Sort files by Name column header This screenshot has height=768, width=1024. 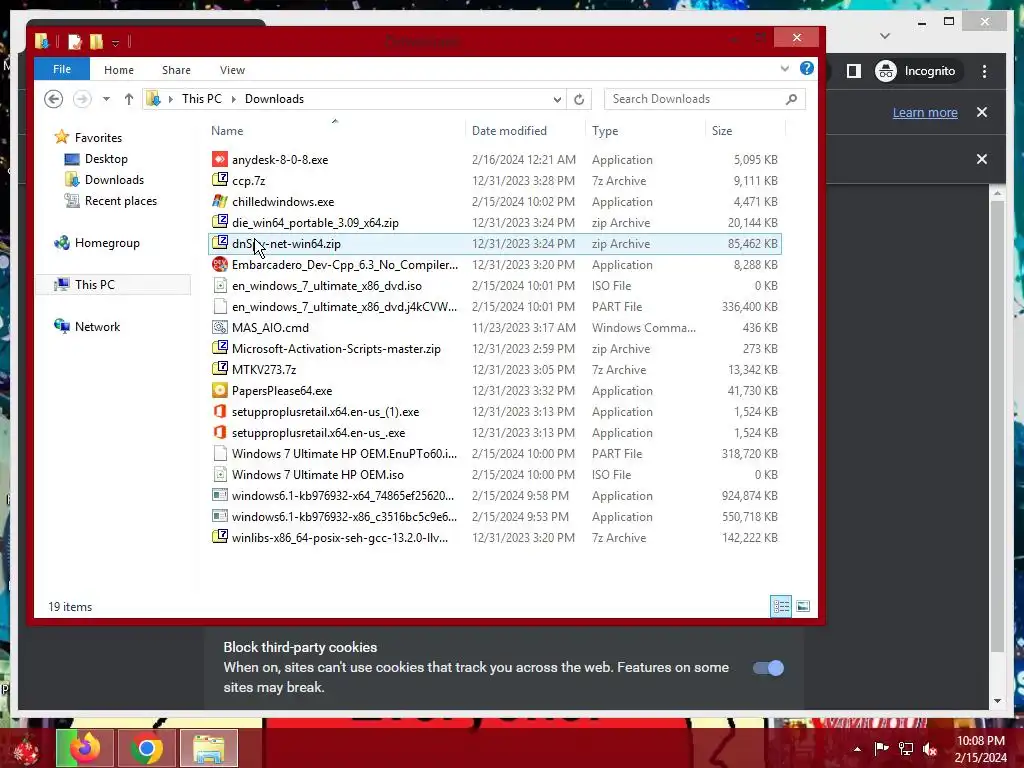pos(227,131)
